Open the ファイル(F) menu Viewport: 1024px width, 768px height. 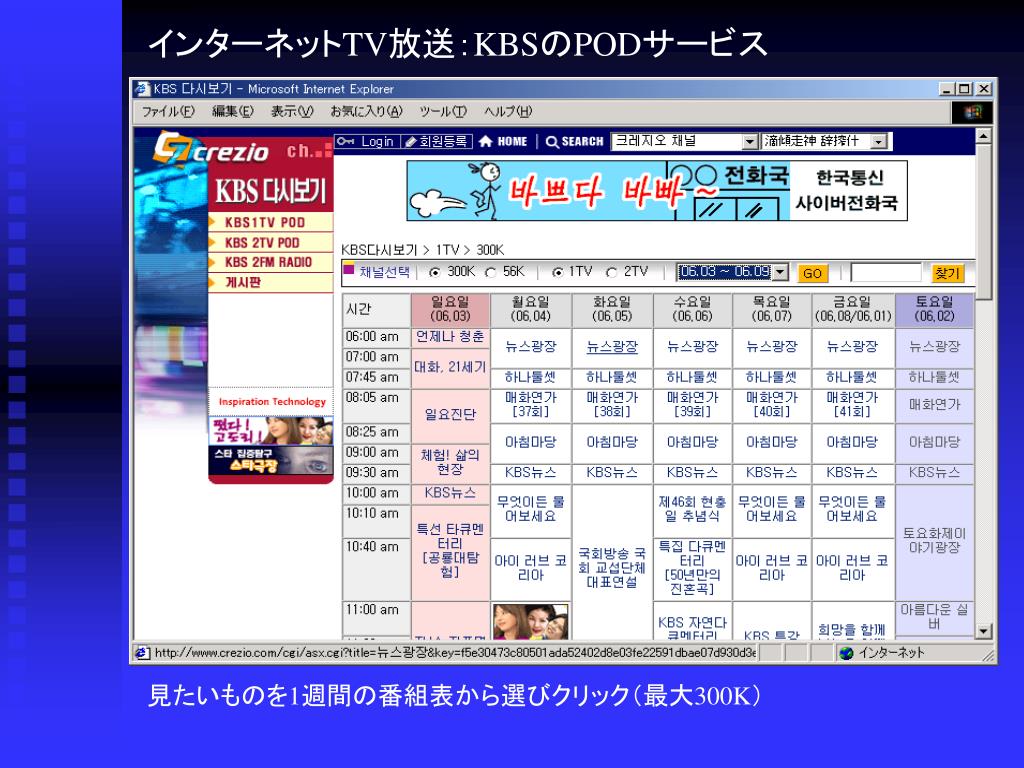[x=168, y=112]
